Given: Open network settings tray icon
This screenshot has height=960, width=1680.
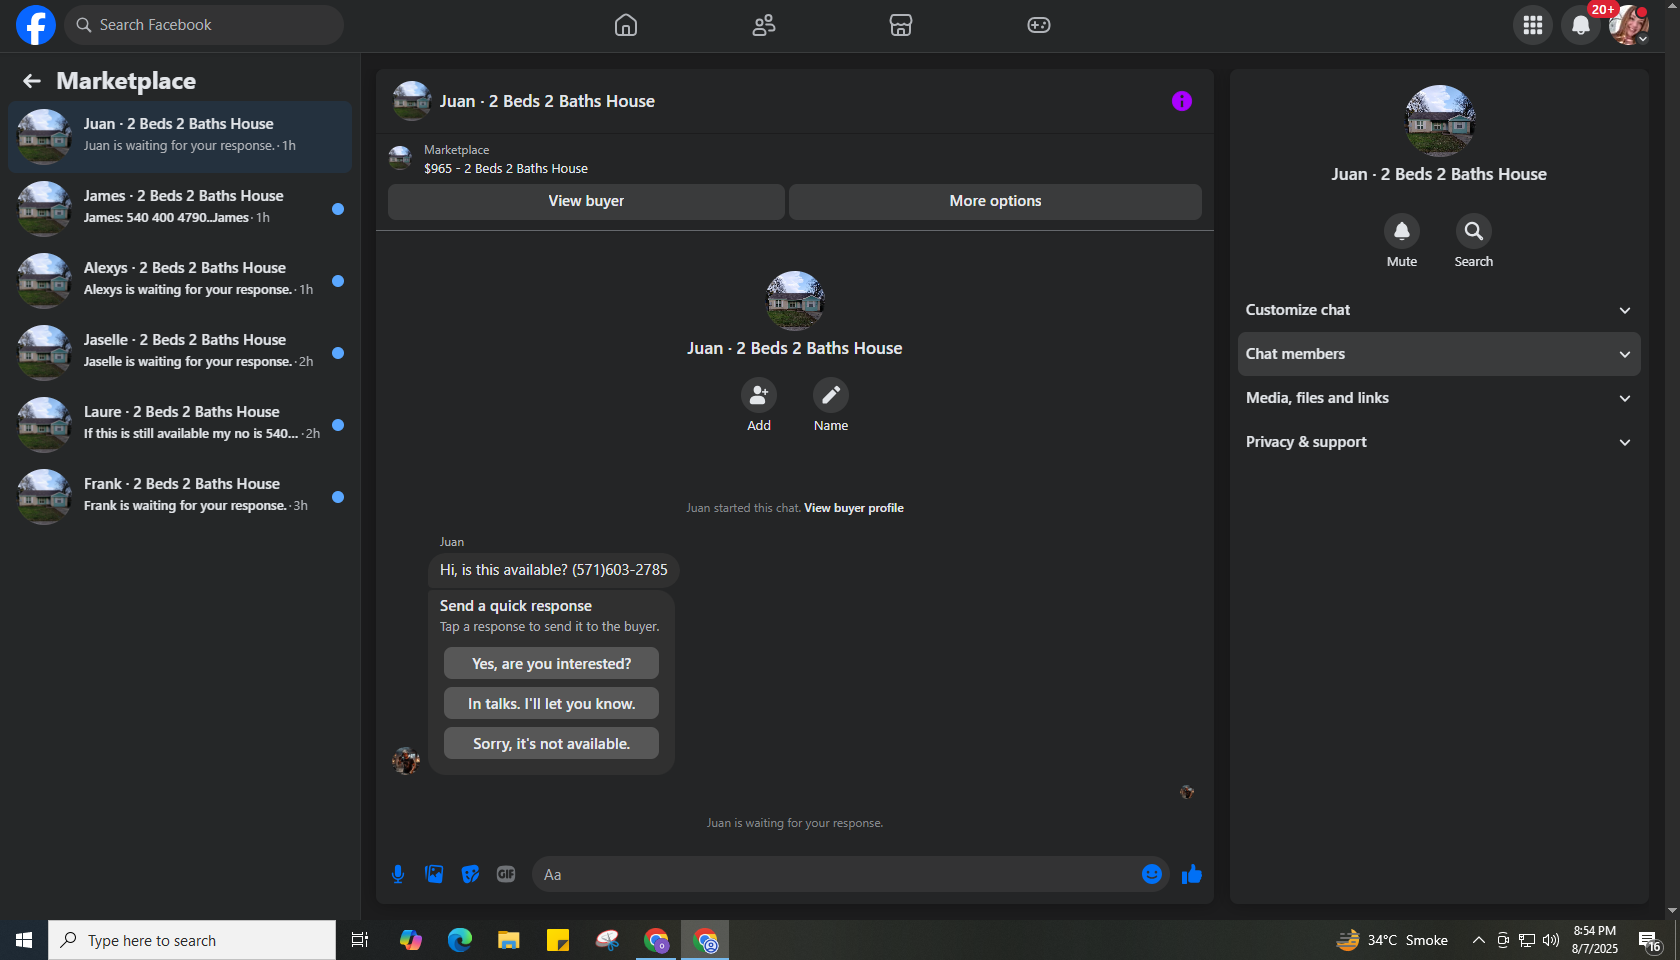Looking at the screenshot, I should (x=1527, y=940).
